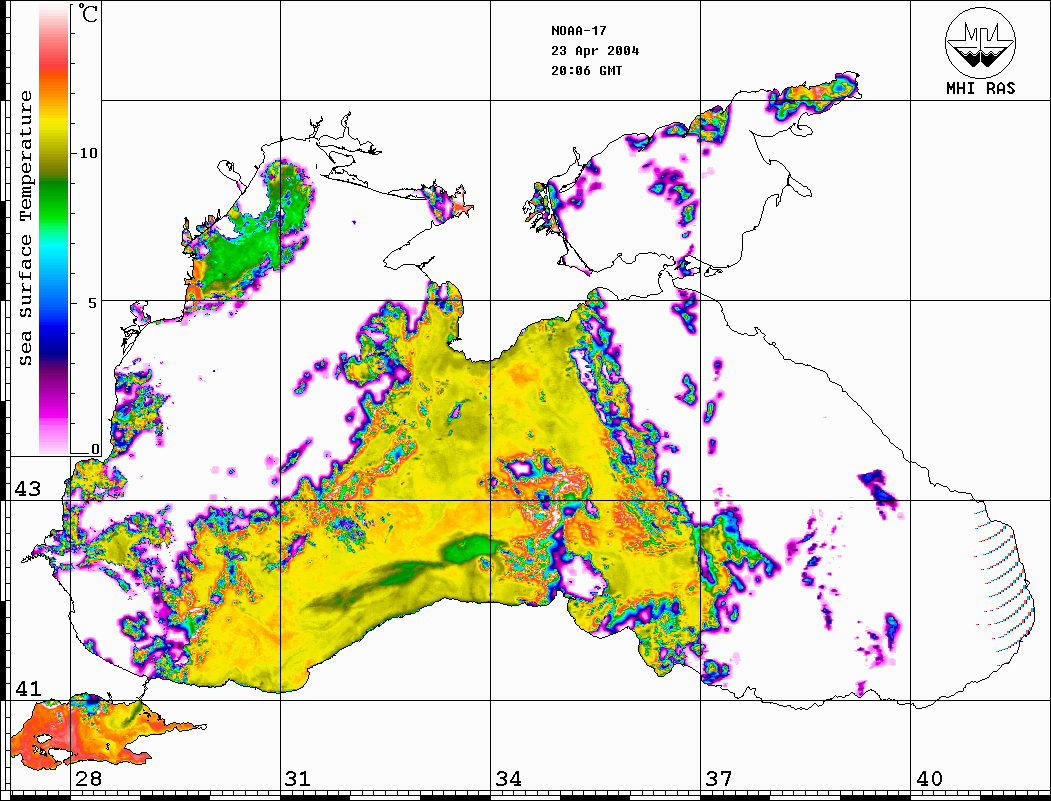Click the dark green cold patch near 34°E

tap(467, 550)
